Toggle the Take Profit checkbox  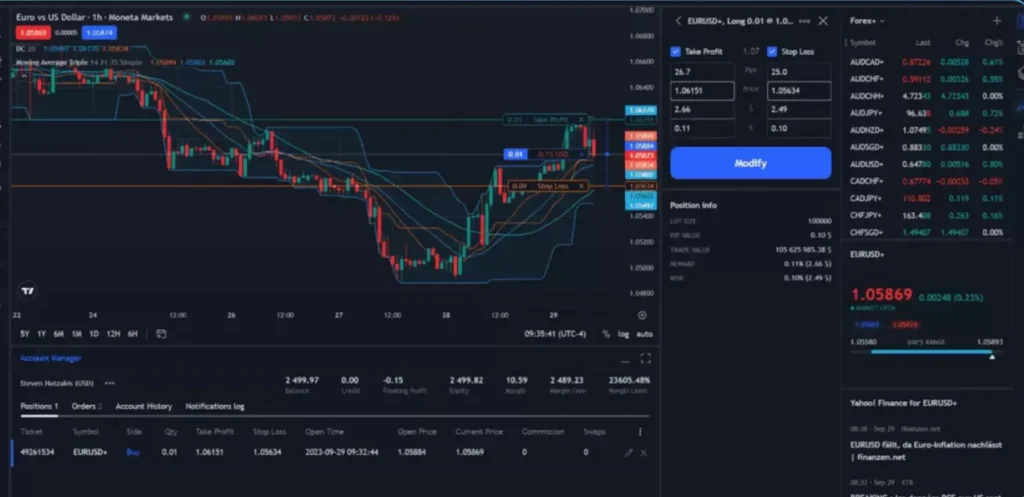(x=675, y=52)
